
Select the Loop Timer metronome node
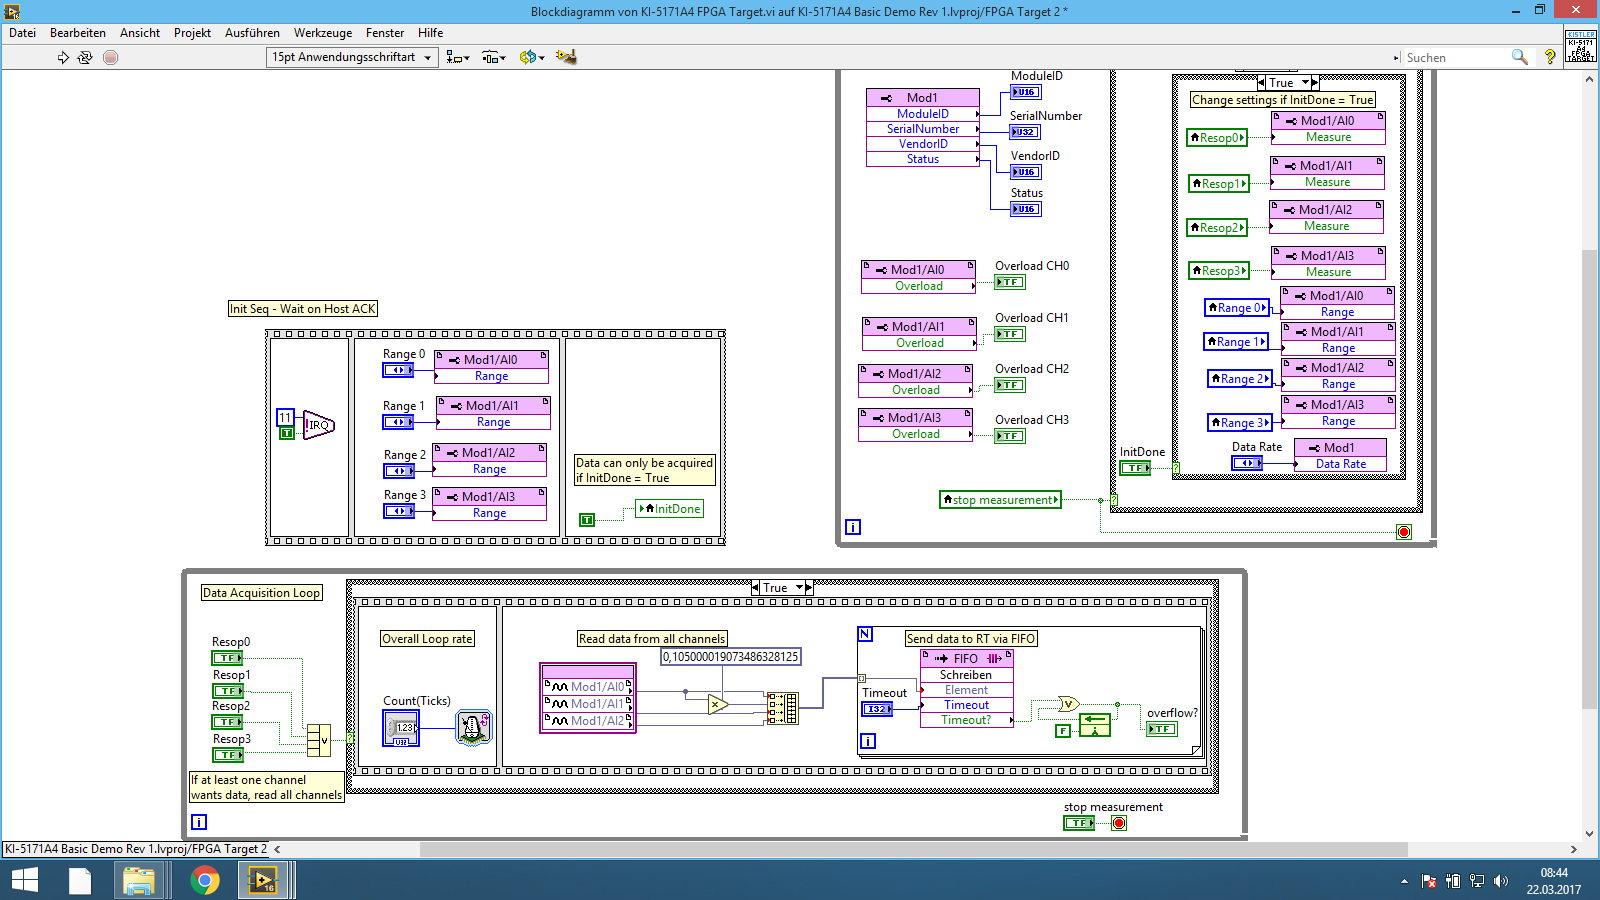(473, 727)
